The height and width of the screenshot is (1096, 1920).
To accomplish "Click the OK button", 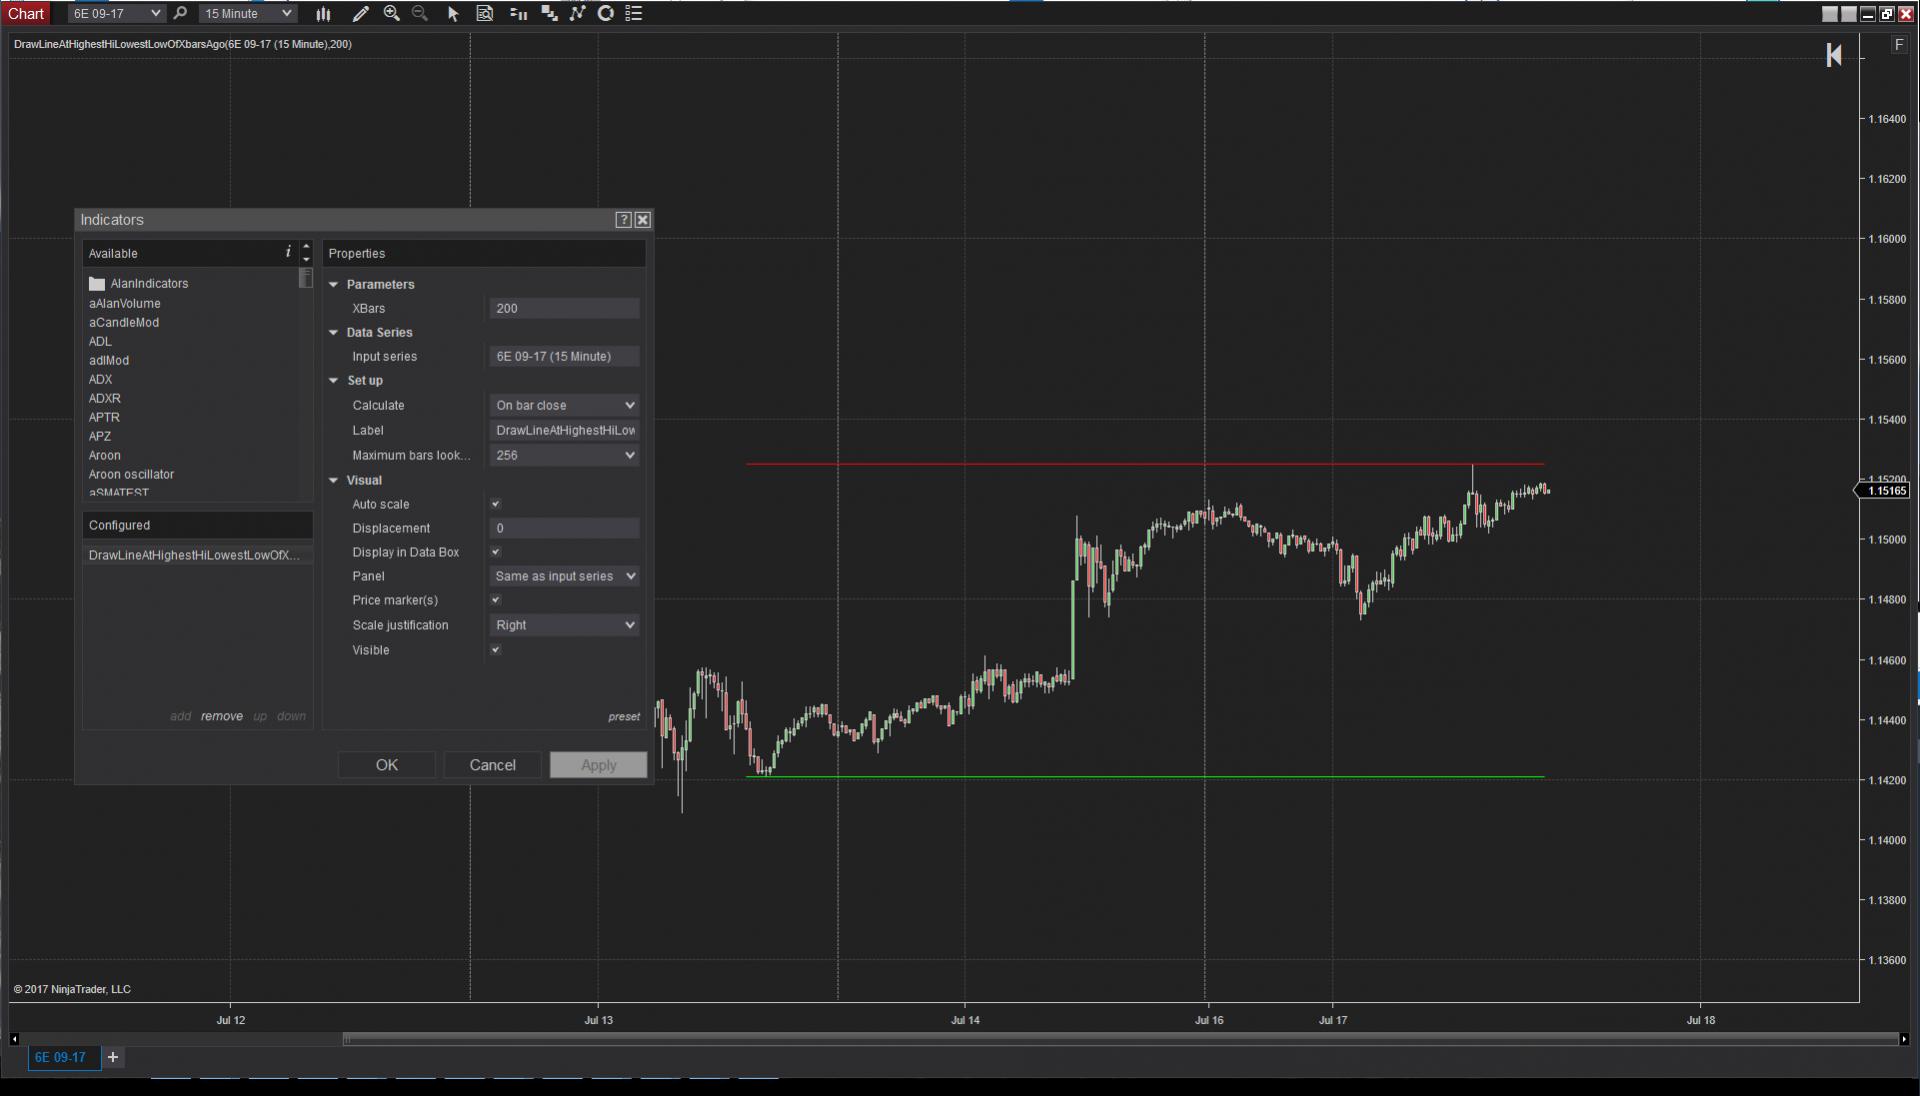I will tap(386, 765).
